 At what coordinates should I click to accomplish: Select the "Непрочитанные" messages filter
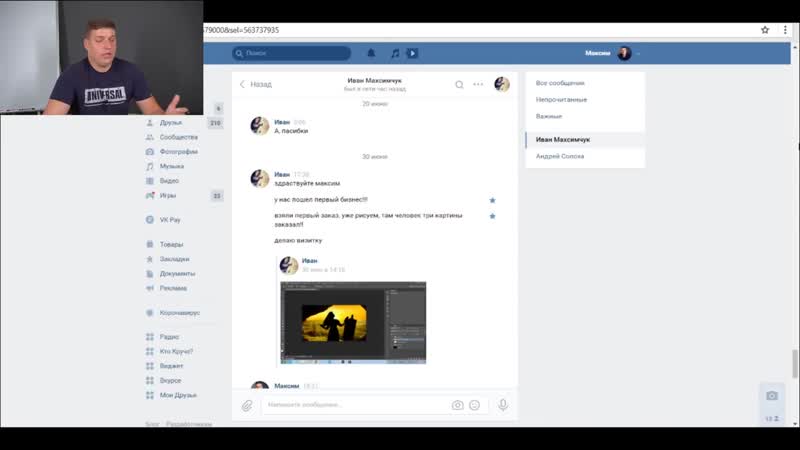click(x=561, y=100)
